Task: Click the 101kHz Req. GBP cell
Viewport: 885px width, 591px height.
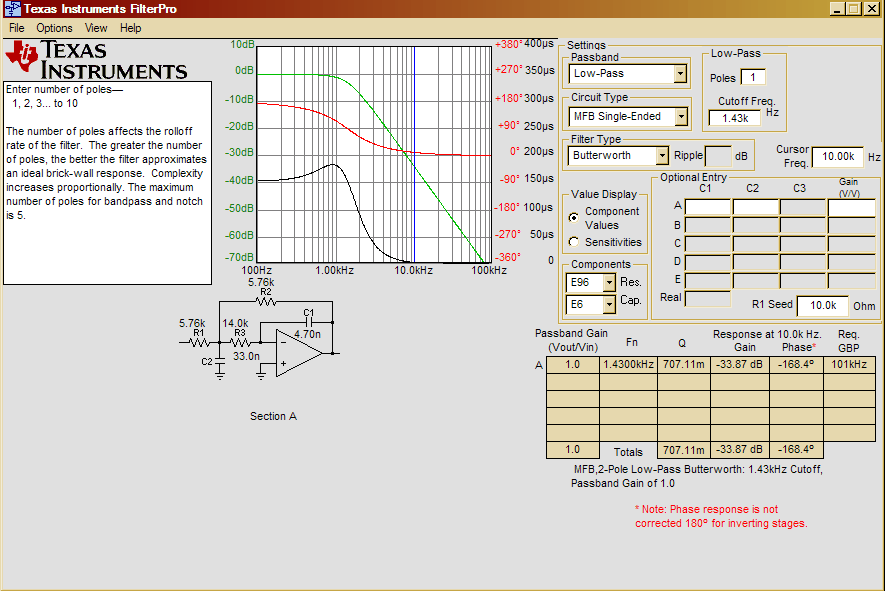Action: pyautogui.click(x=849, y=365)
